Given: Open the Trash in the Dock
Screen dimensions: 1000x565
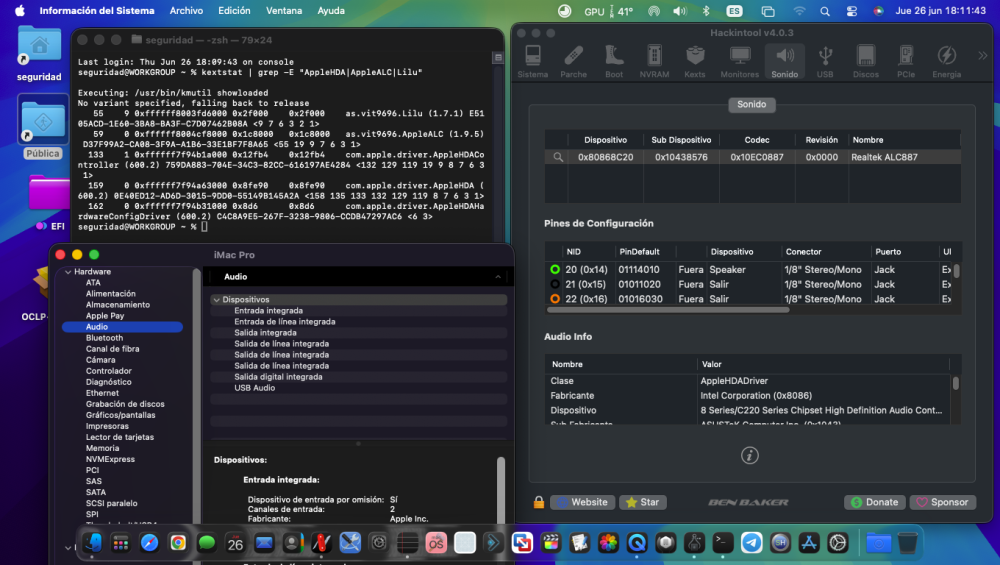Looking at the screenshot, I should coord(907,543).
